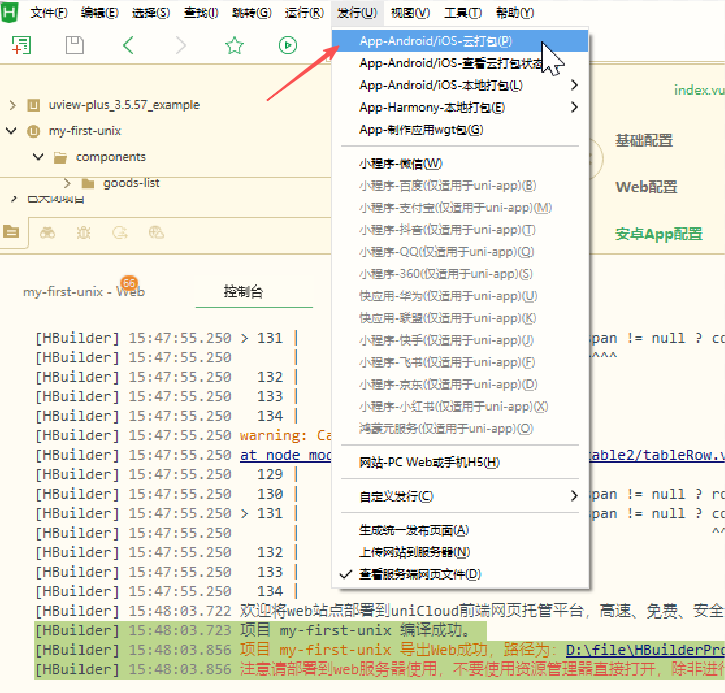This screenshot has width=725, height=693.
Task: Click the my-first-unix project icon
Action: coord(33,131)
